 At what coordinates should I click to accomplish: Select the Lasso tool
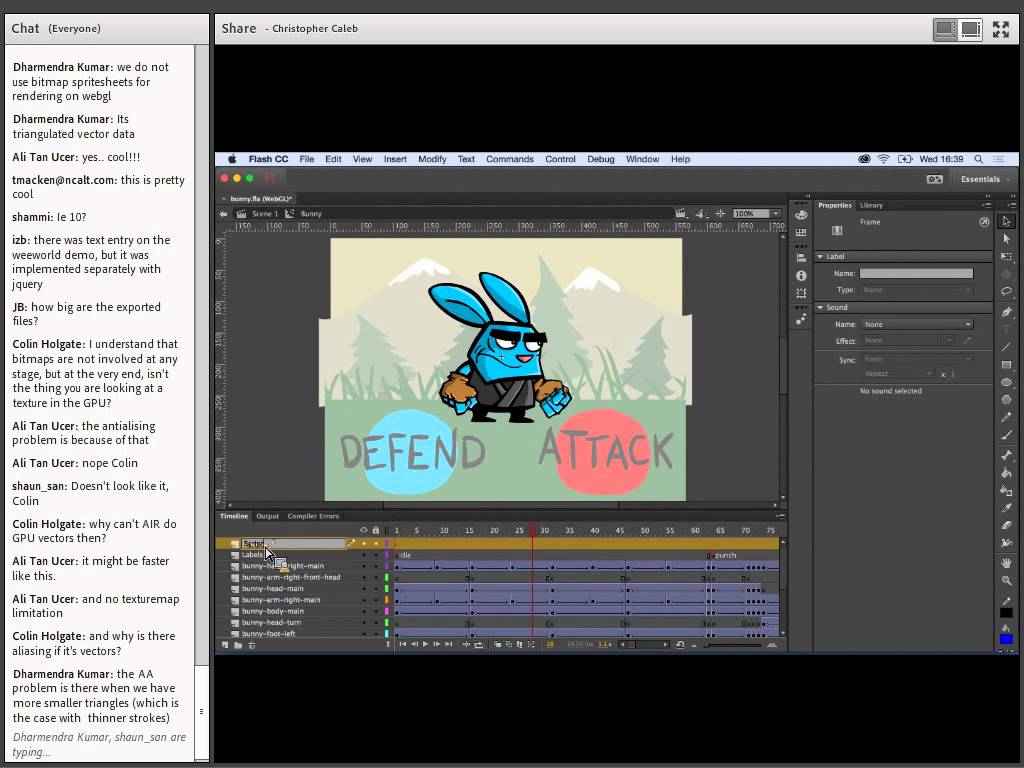1006,291
